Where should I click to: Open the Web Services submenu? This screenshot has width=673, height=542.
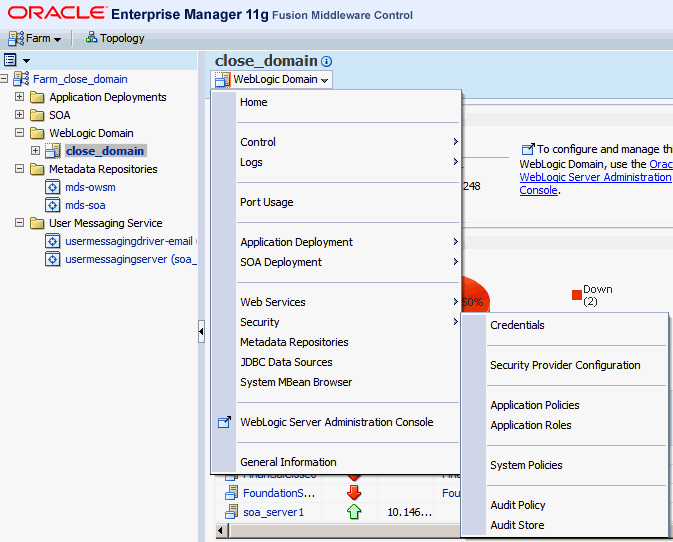click(348, 302)
